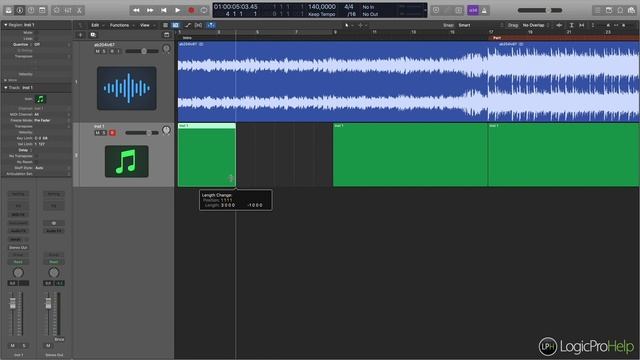This screenshot has height=360, width=640.
Task: Open Smart Controls button
Action: (57, 10)
